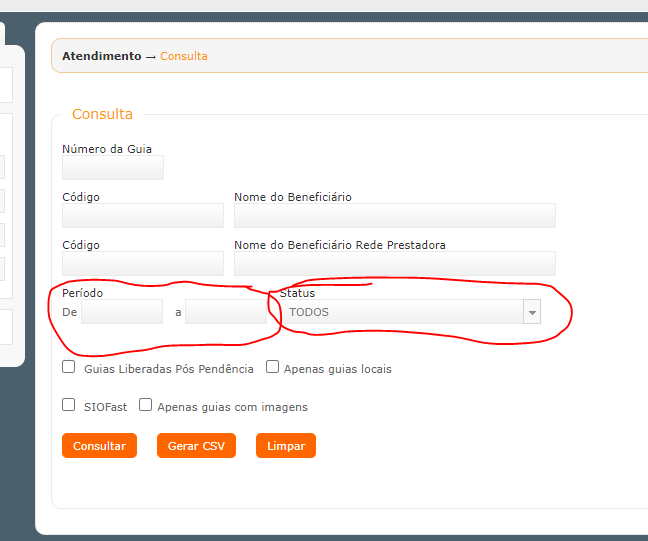
Task: Click the Atendimento breadcrumb text
Action: point(102,56)
